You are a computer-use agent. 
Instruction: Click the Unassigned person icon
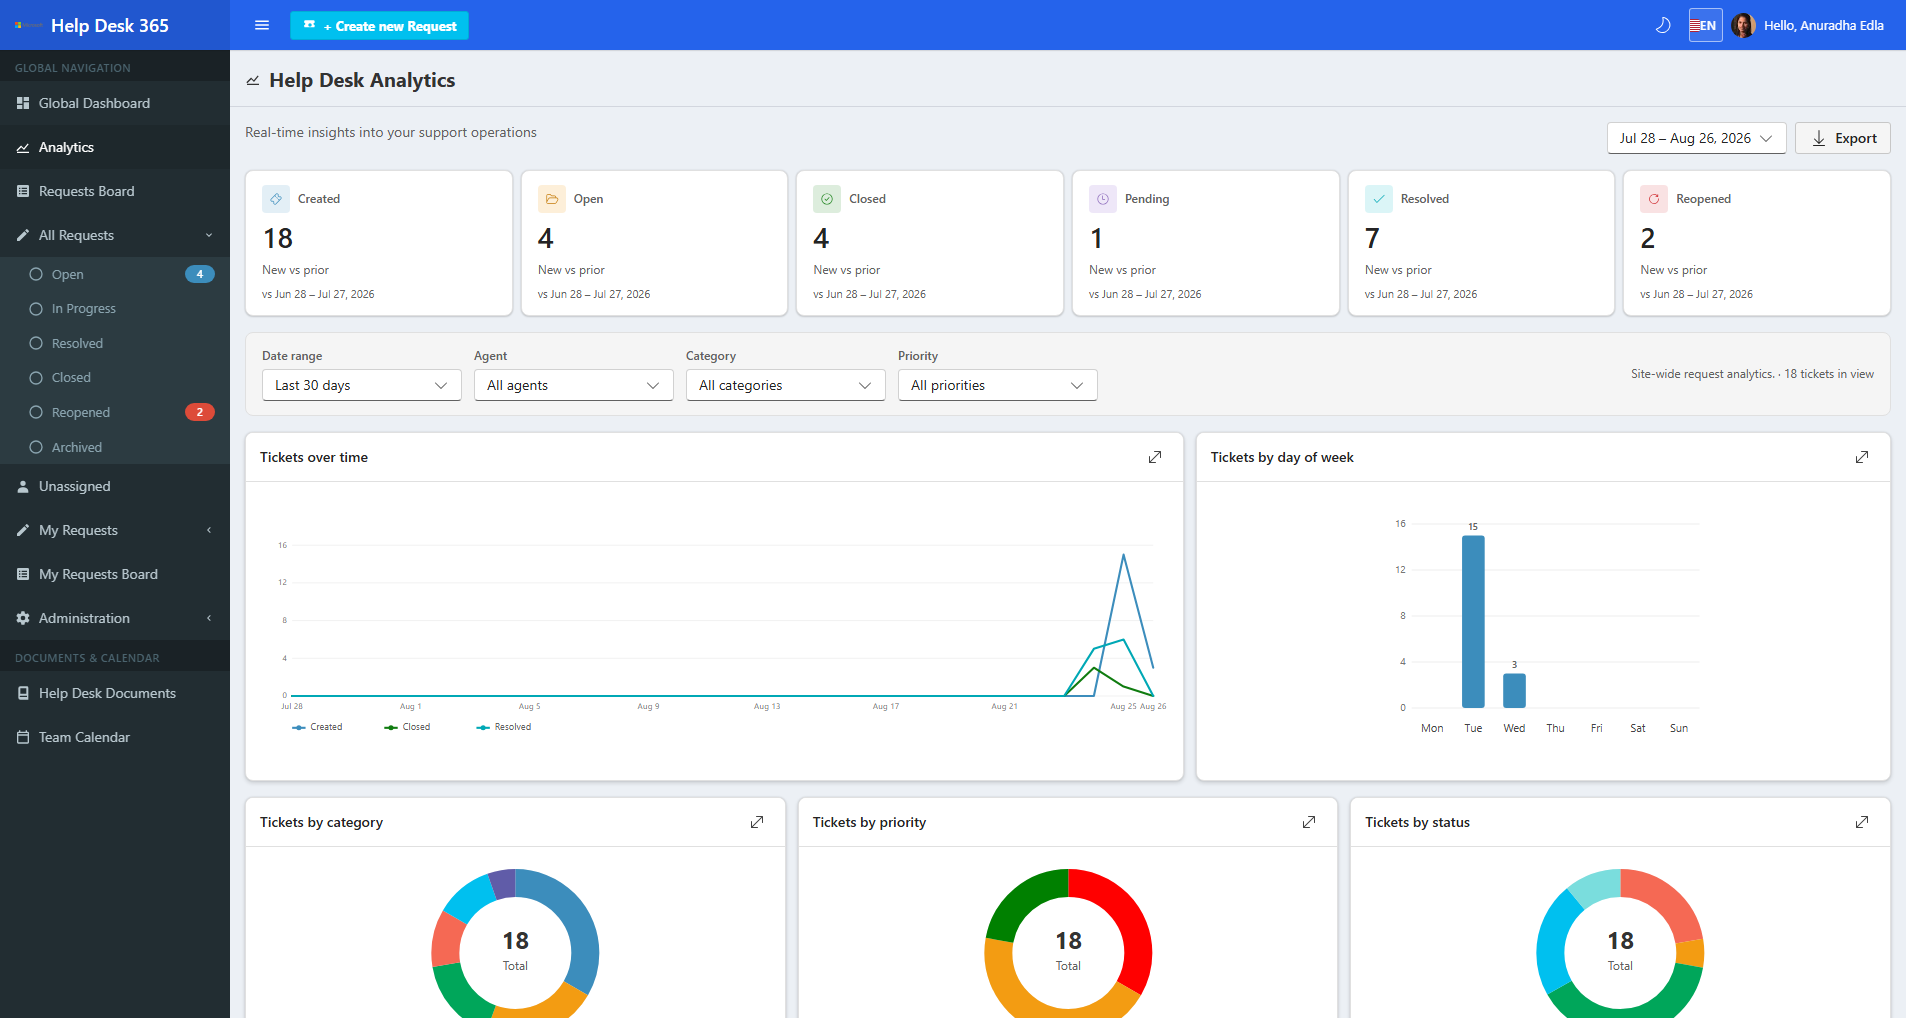pos(23,486)
